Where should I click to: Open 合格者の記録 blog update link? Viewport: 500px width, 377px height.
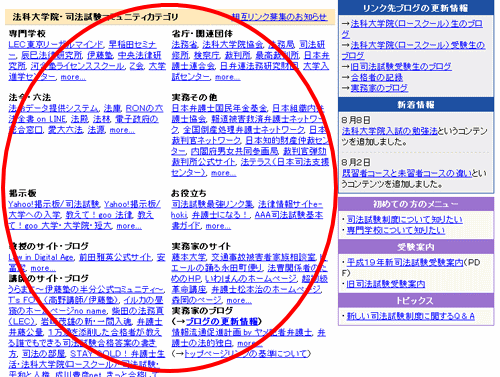(x=377, y=77)
